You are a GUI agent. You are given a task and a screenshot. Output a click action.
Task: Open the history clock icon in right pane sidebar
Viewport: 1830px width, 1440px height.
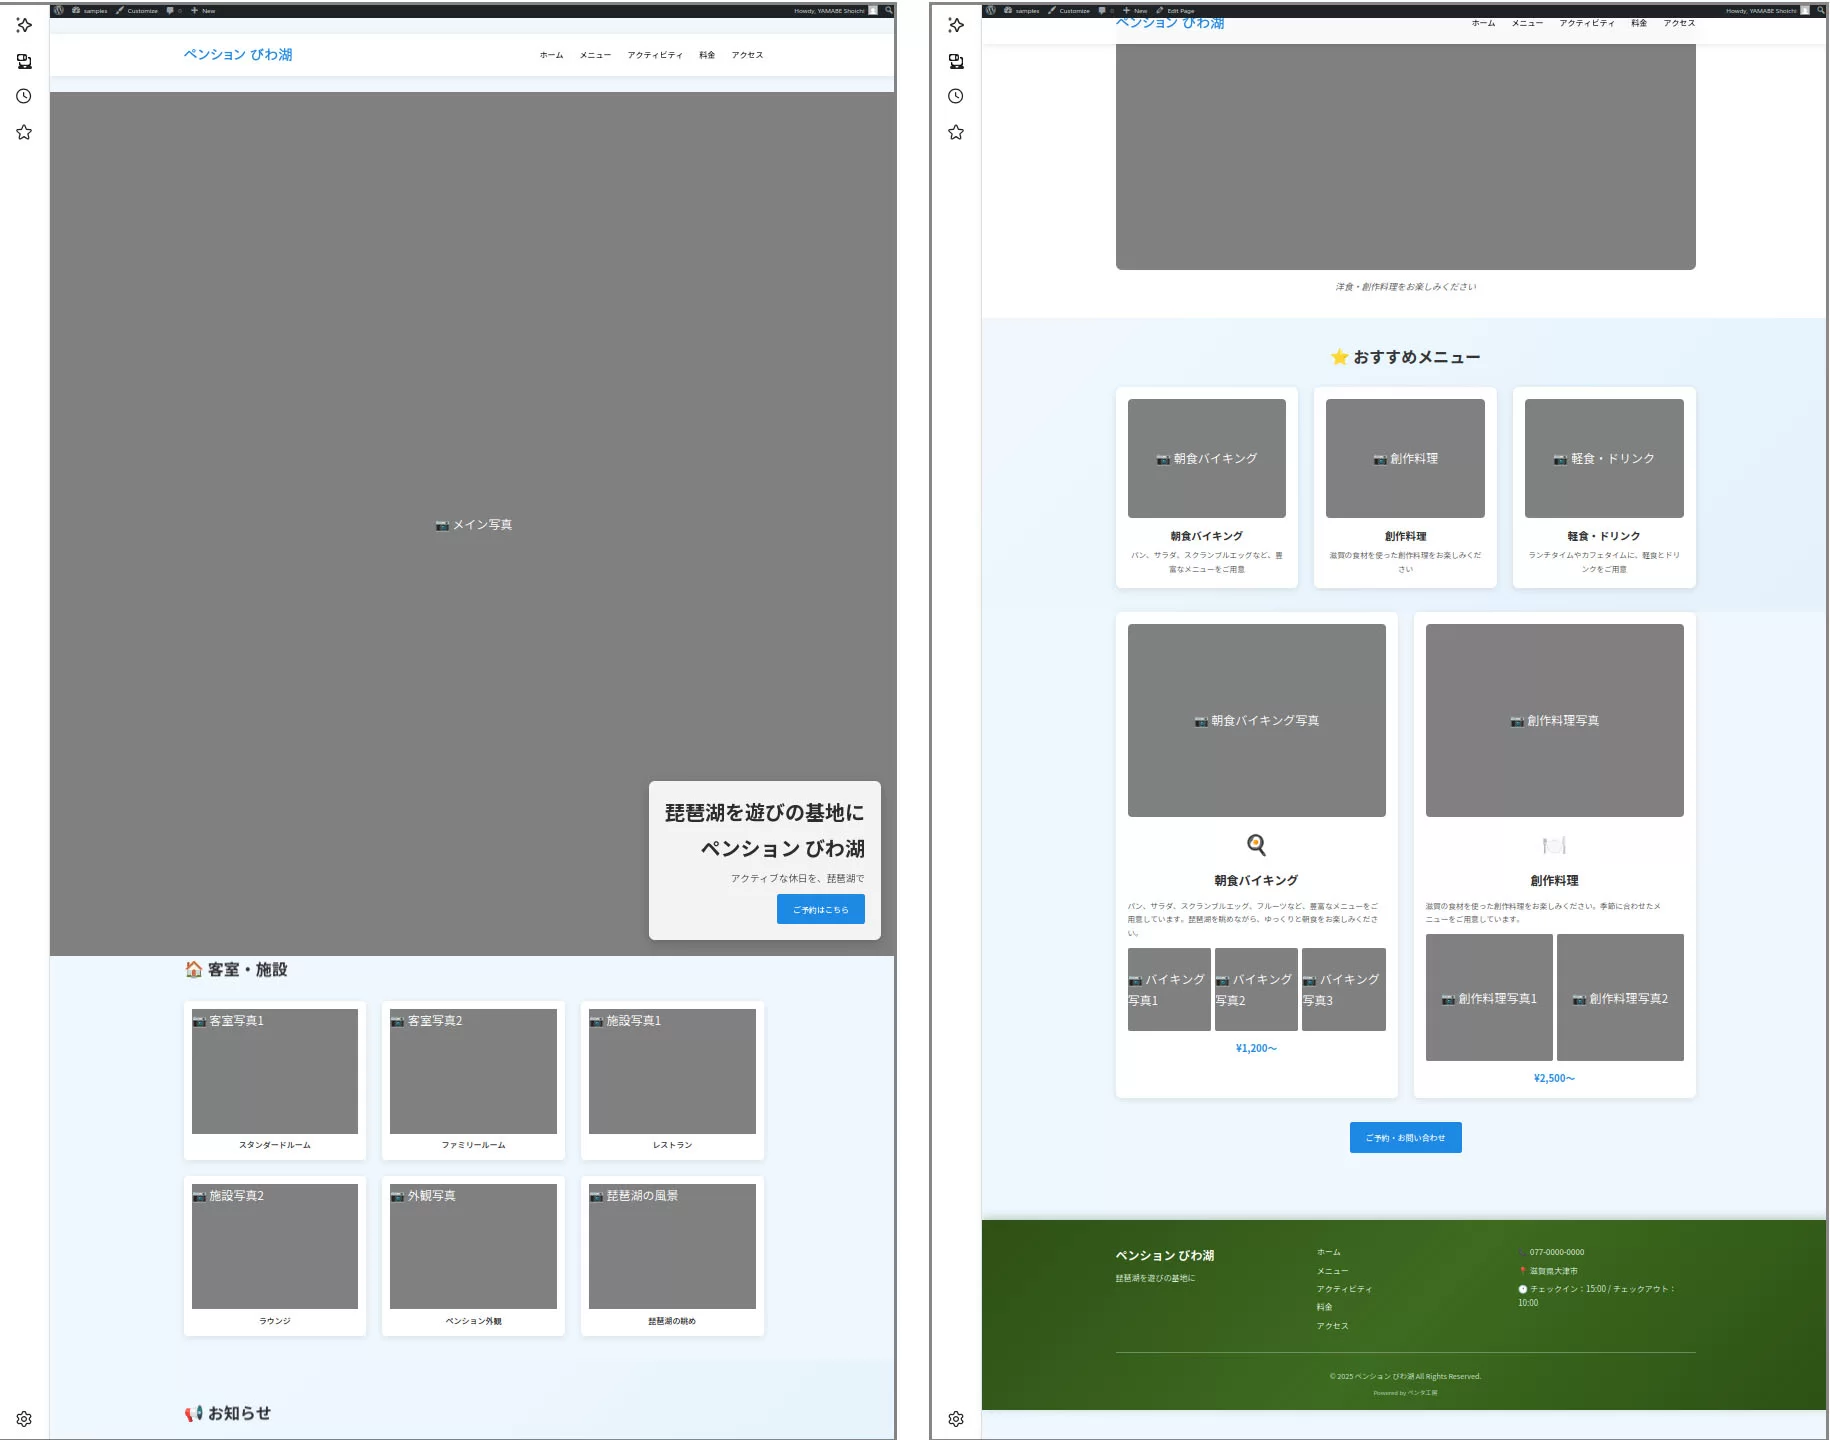coord(956,96)
